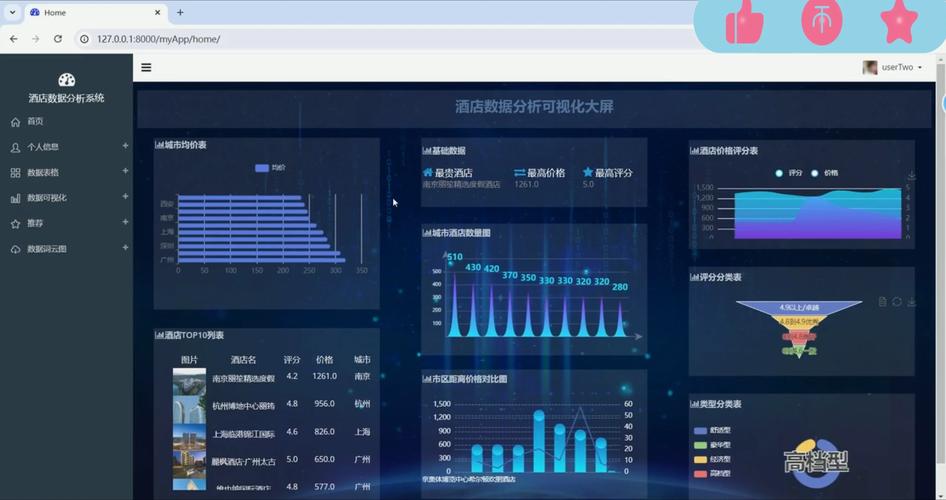Toggle the sidebar hamburger menu icon
Viewport: 946px width, 500px height.
coord(146,68)
